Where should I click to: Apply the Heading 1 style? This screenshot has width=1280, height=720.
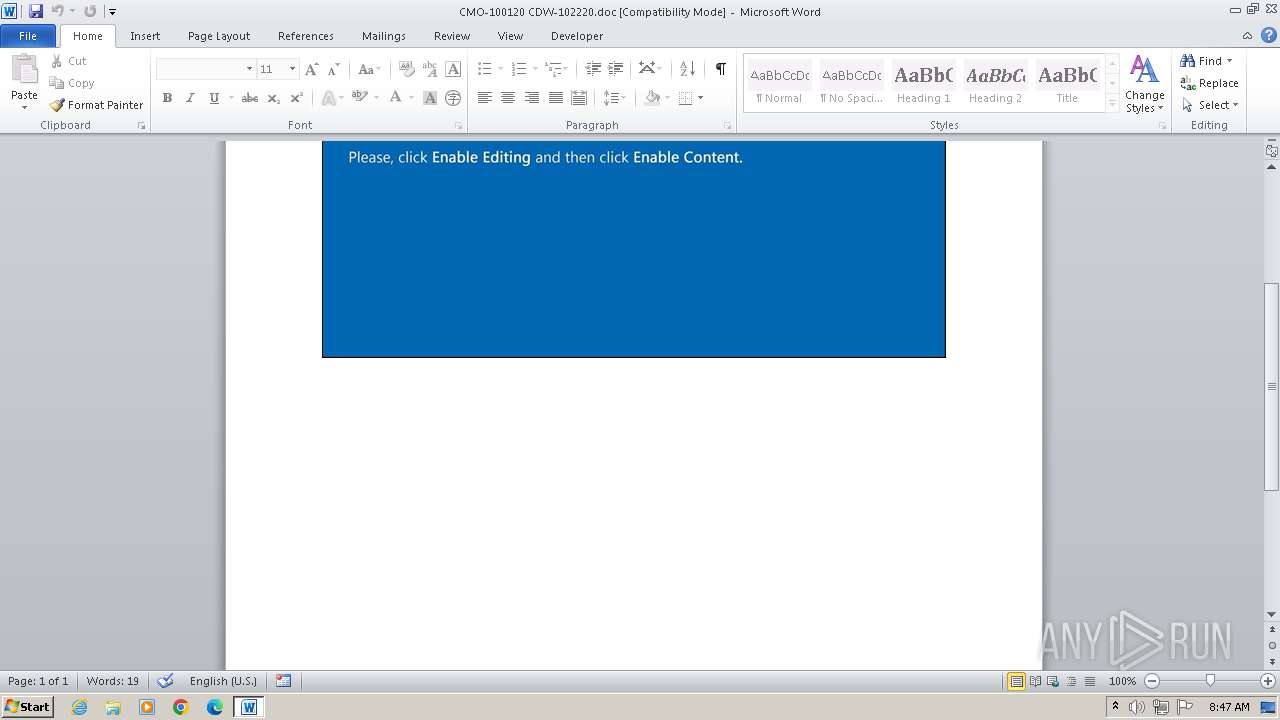pyautogui.click(x=923, y=84)
